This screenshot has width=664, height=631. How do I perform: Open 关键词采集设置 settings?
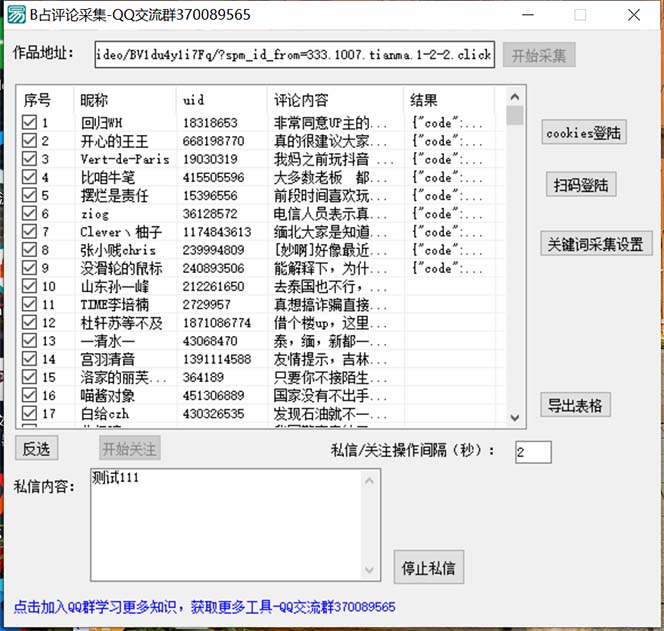pos(597,244)
